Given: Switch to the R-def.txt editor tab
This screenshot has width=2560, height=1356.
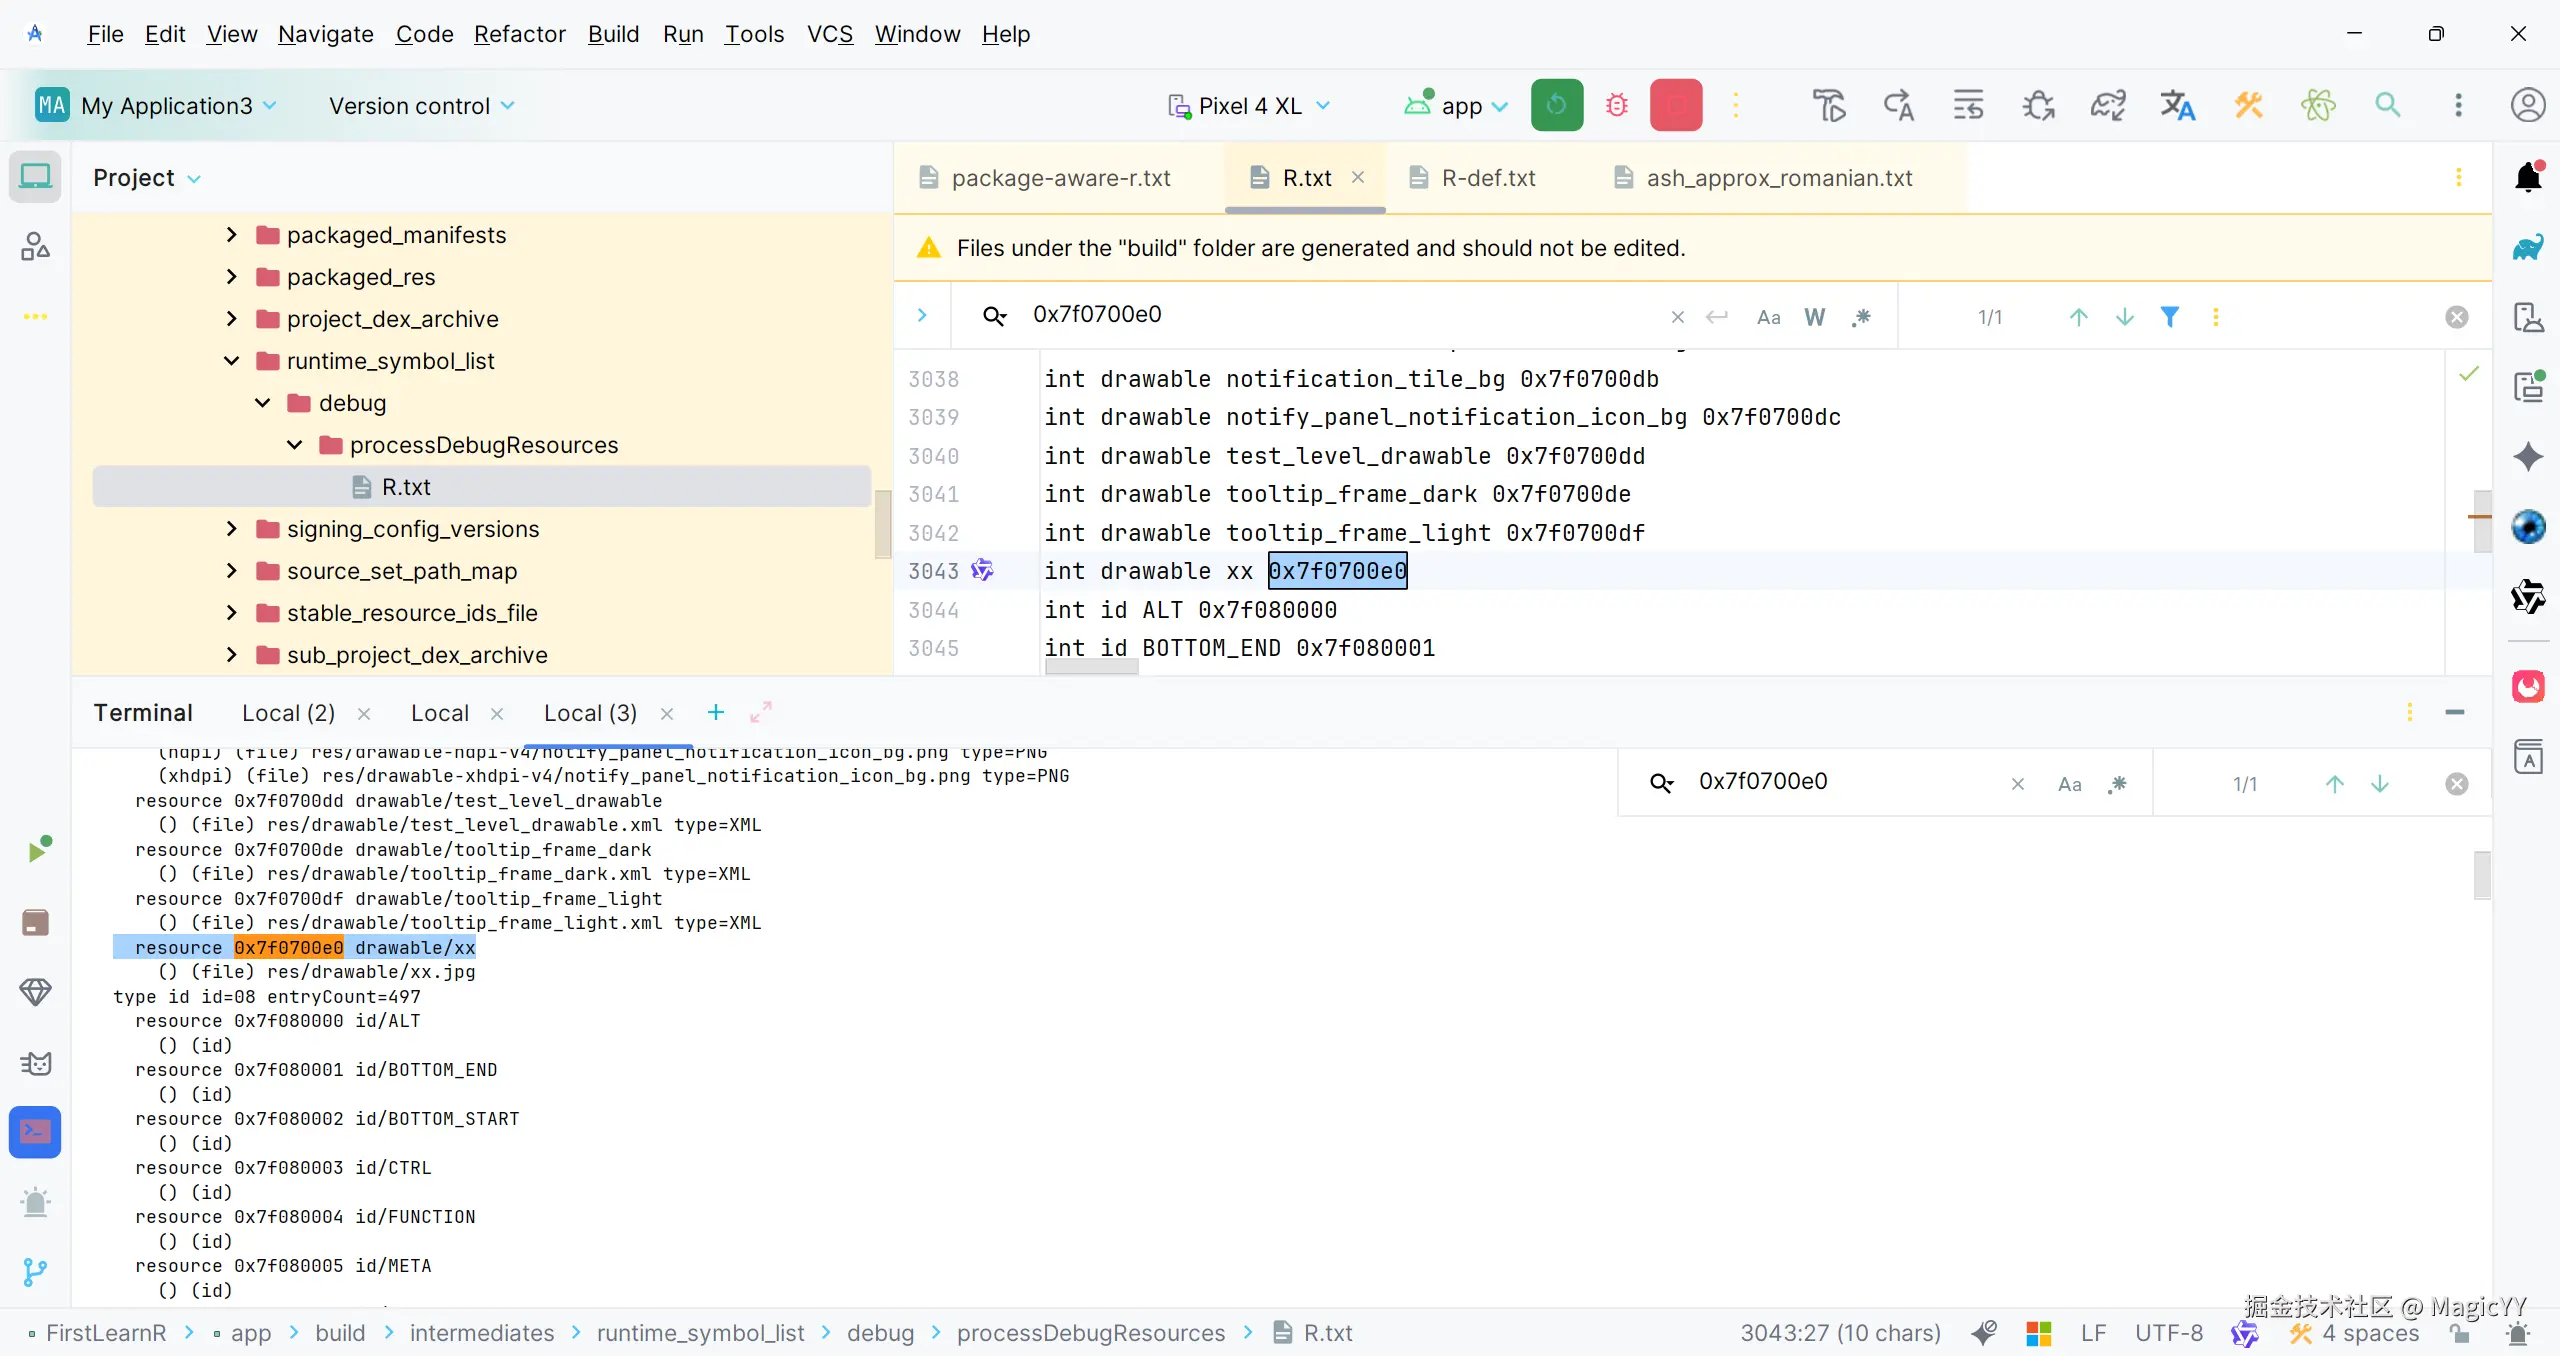Looking at the screenshot, I should [1487, 178].
